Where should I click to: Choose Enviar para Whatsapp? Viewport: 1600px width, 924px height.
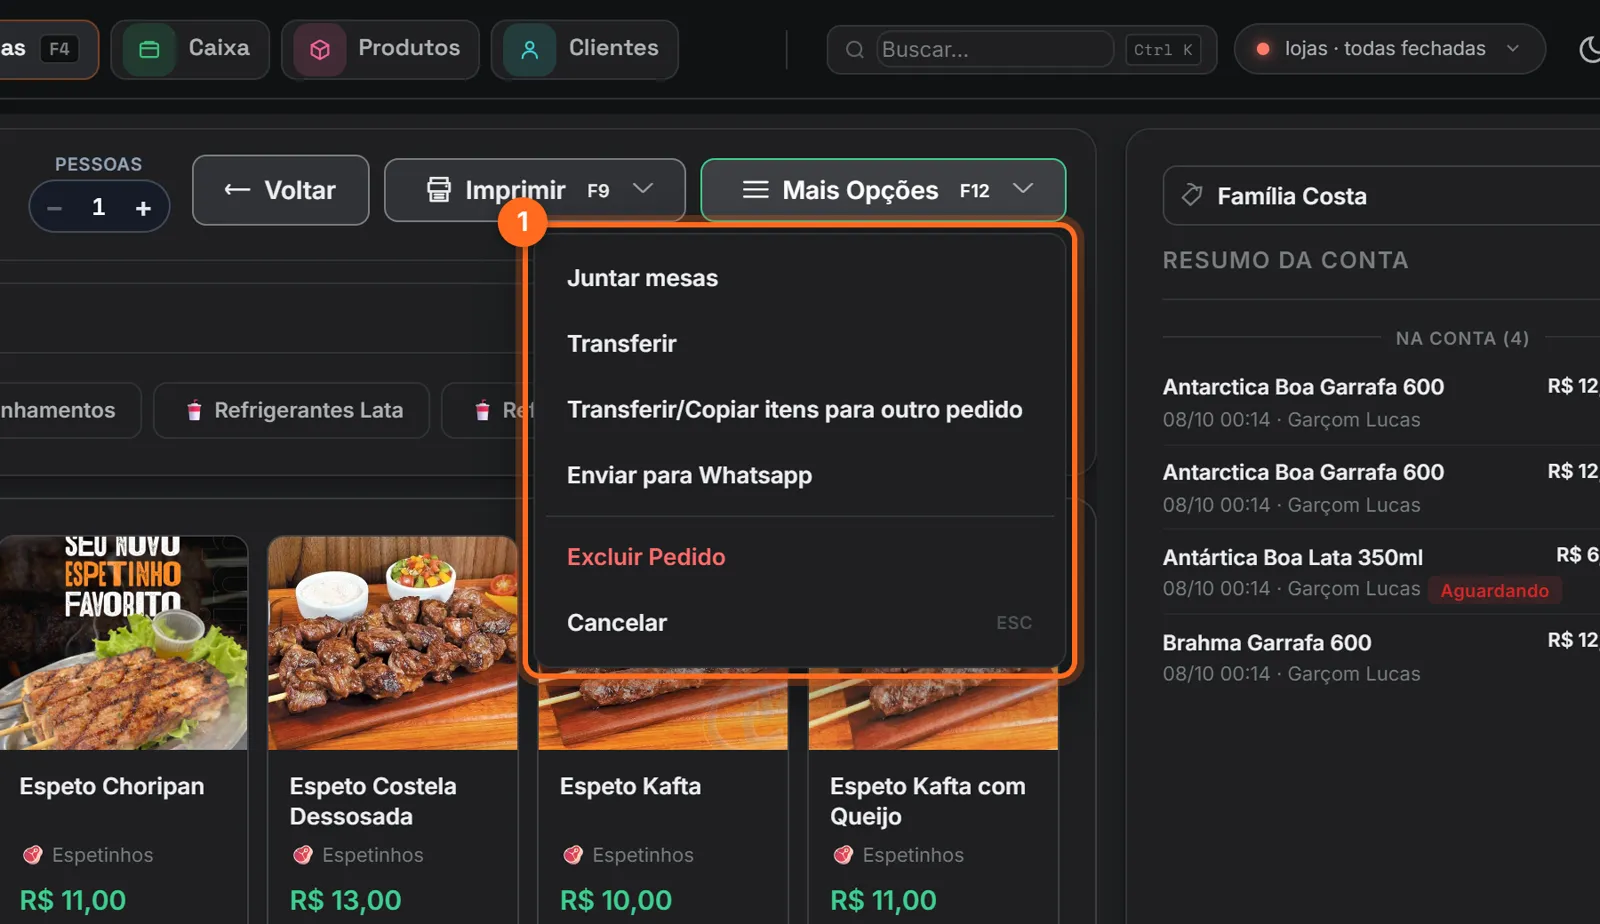[800, 475]
